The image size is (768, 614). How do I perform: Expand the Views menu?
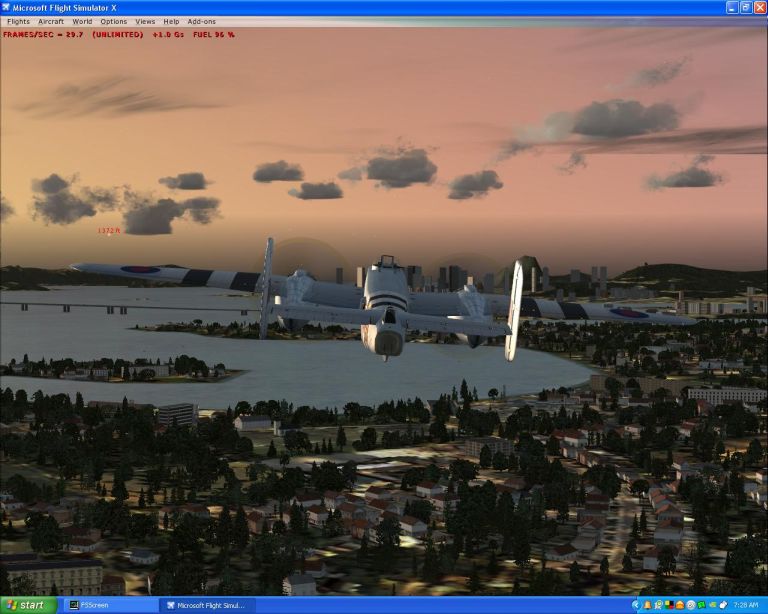145,21
